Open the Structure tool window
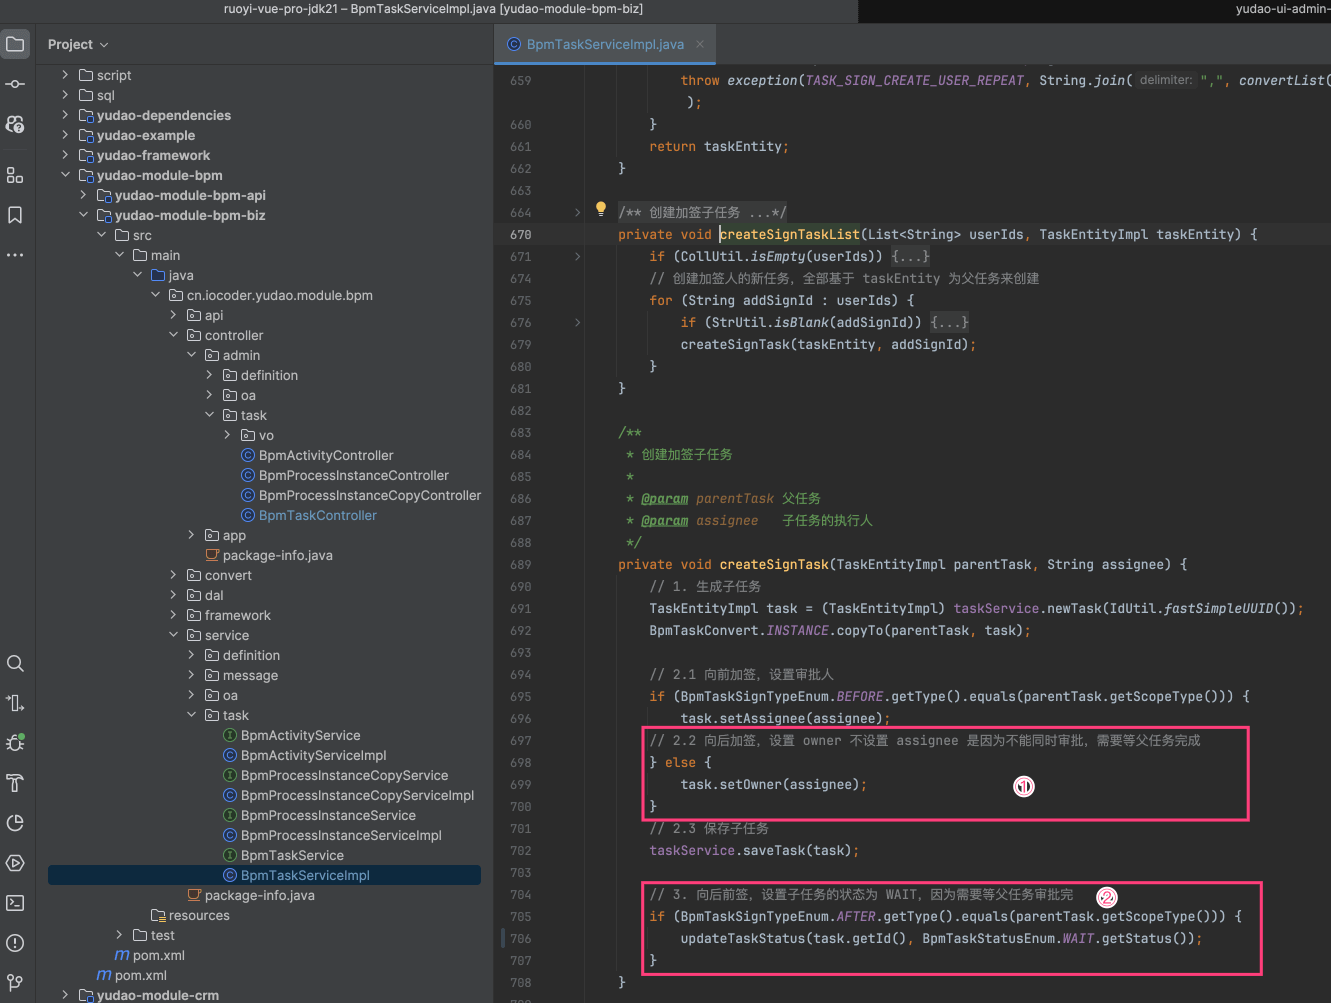The width and height of the screenshot is (1331, 1003). point(15,175)
